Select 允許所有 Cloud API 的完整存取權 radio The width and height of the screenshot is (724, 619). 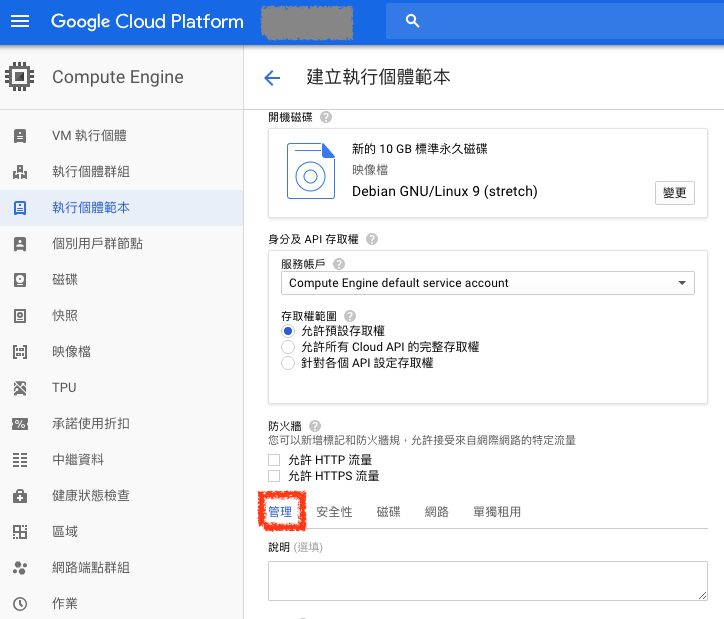288,347
